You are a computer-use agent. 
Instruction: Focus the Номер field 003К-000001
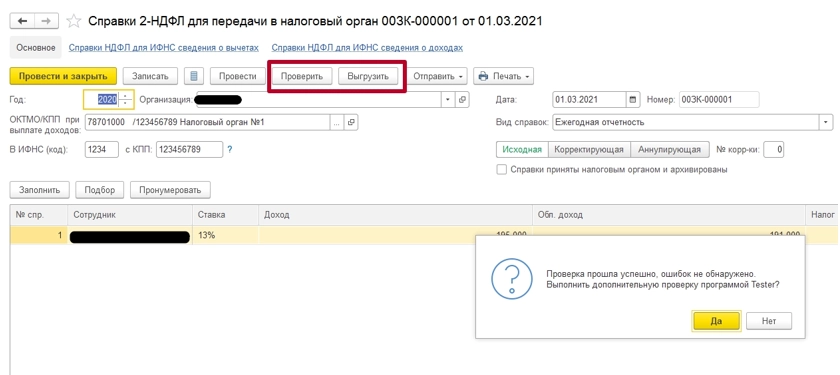pos(719,100)
